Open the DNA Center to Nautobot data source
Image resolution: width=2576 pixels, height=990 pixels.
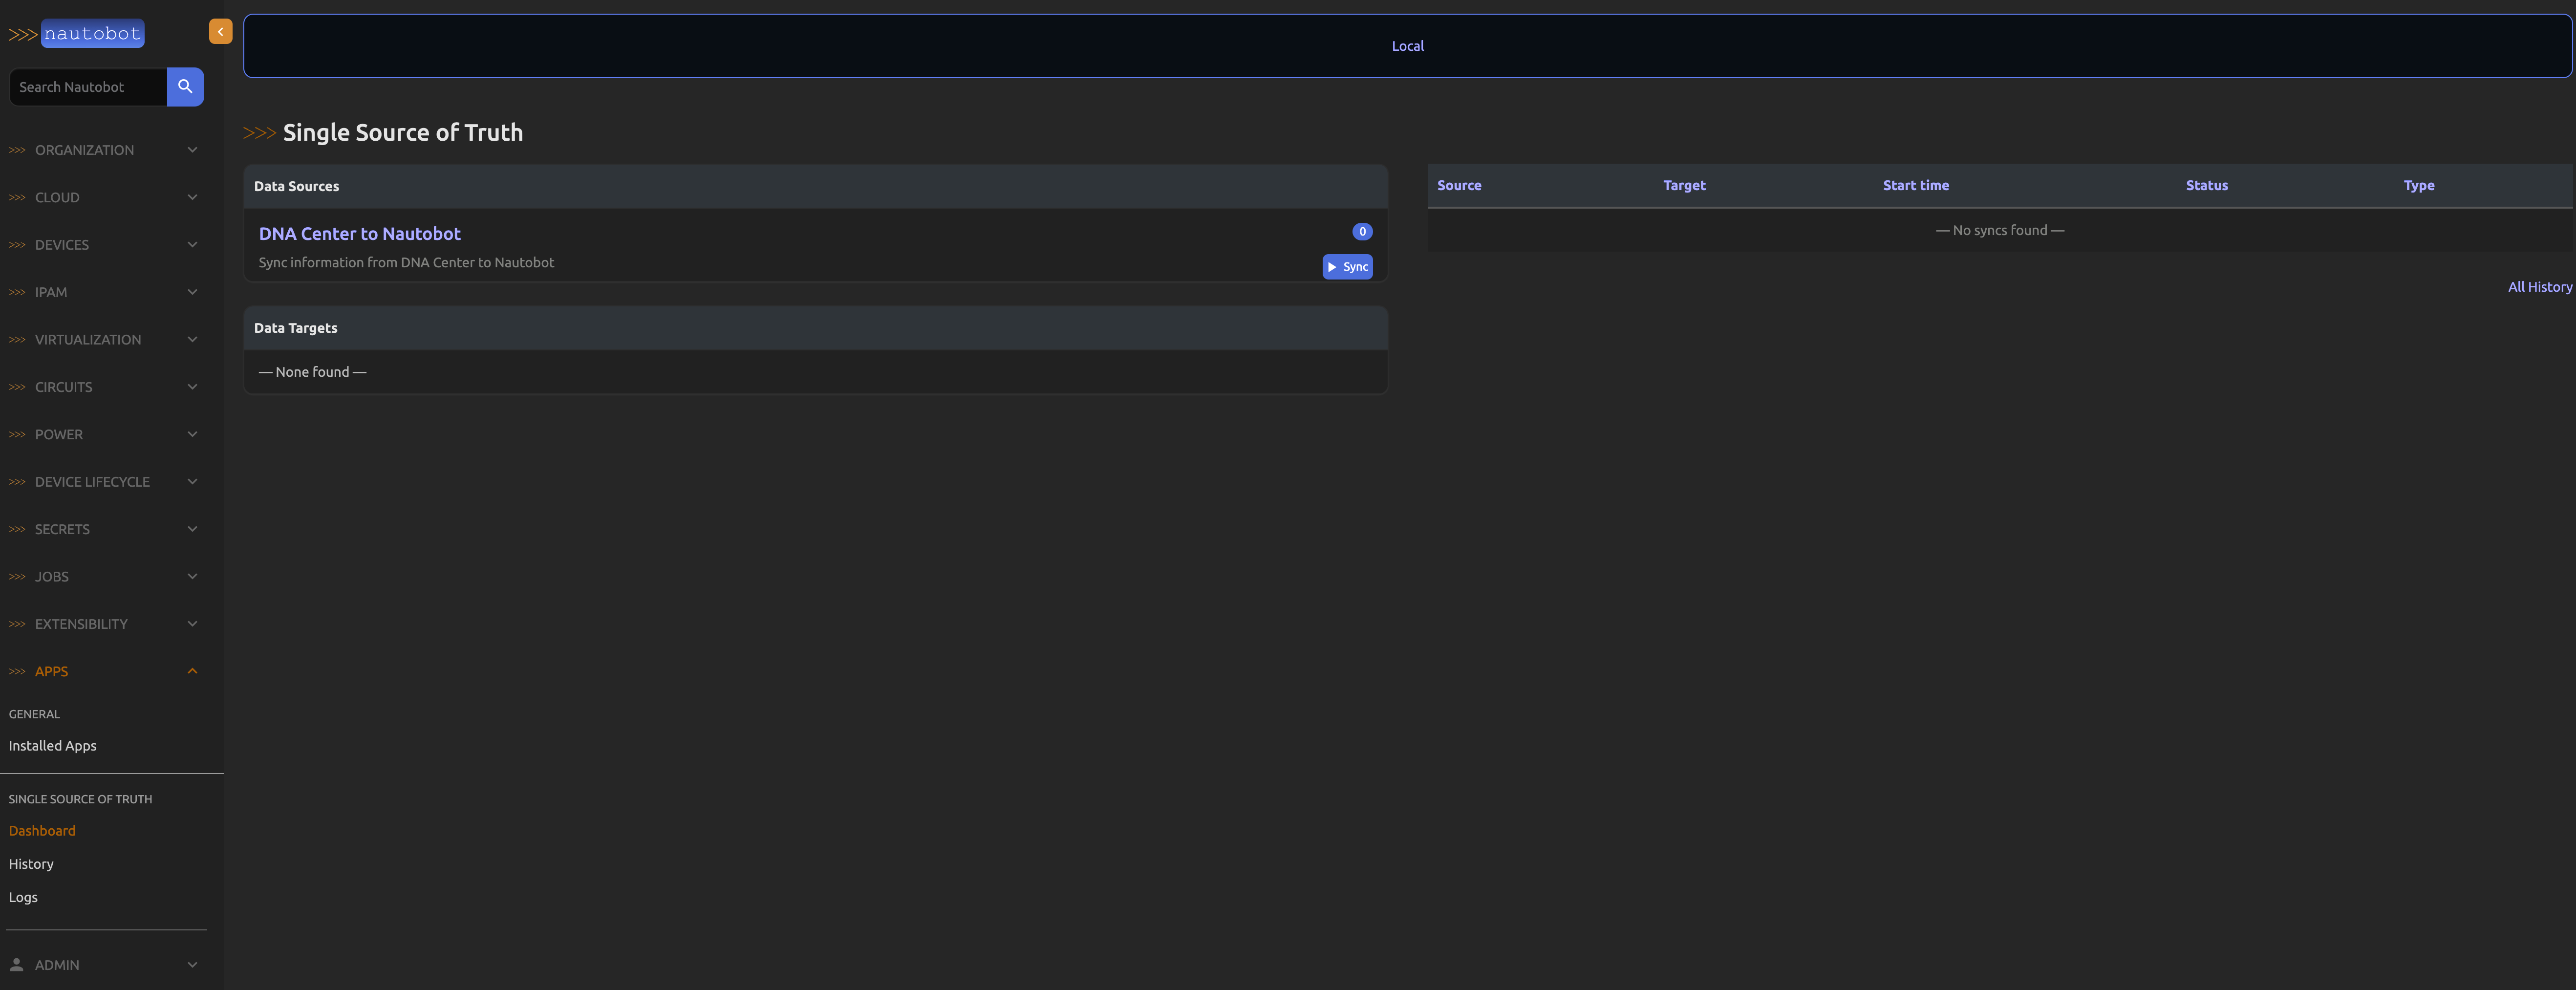[x=359, y=233]
